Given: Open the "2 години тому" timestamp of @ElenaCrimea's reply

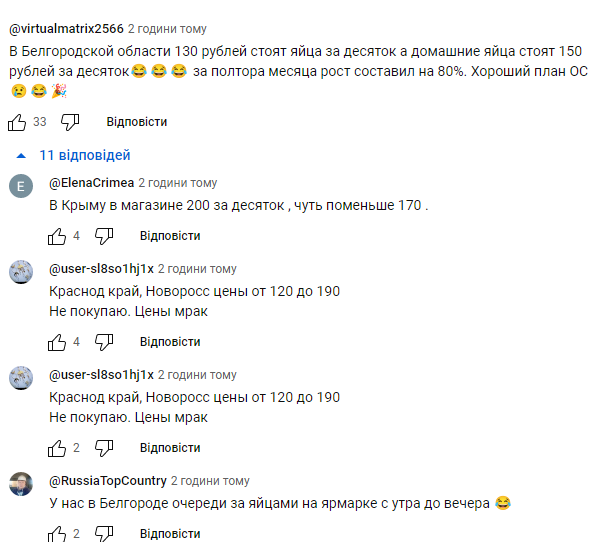Looking at the screenshot, I should pos(177,183).
